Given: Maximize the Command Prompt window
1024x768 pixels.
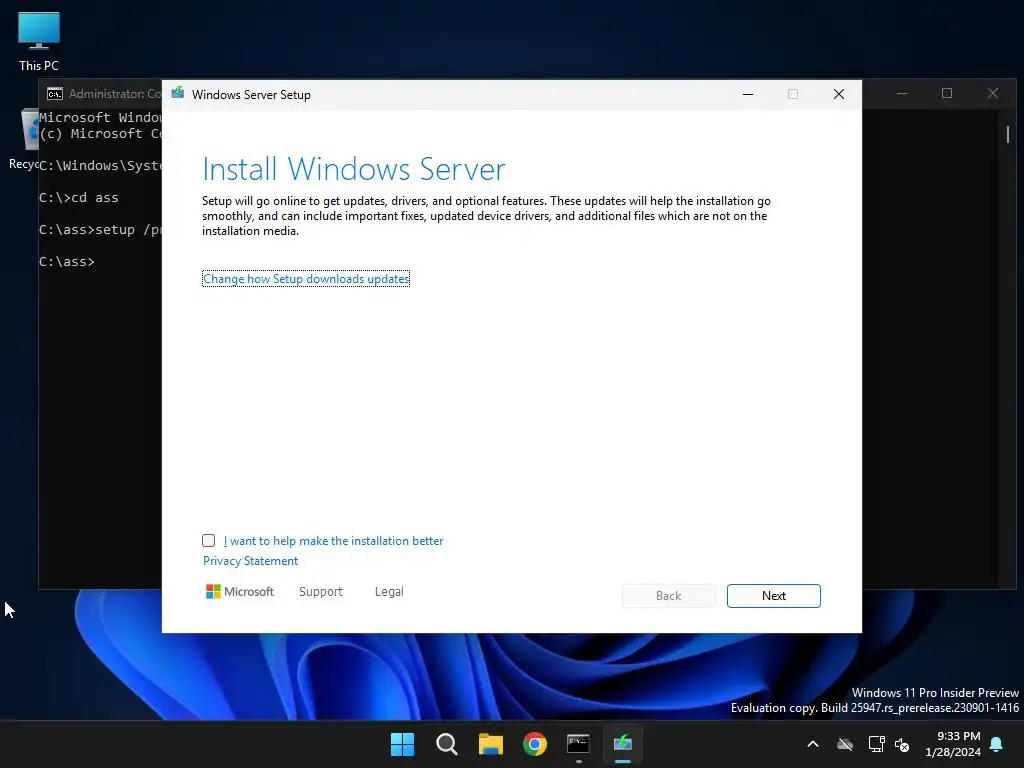Looking at the screenshot, I should pos(947,93).
